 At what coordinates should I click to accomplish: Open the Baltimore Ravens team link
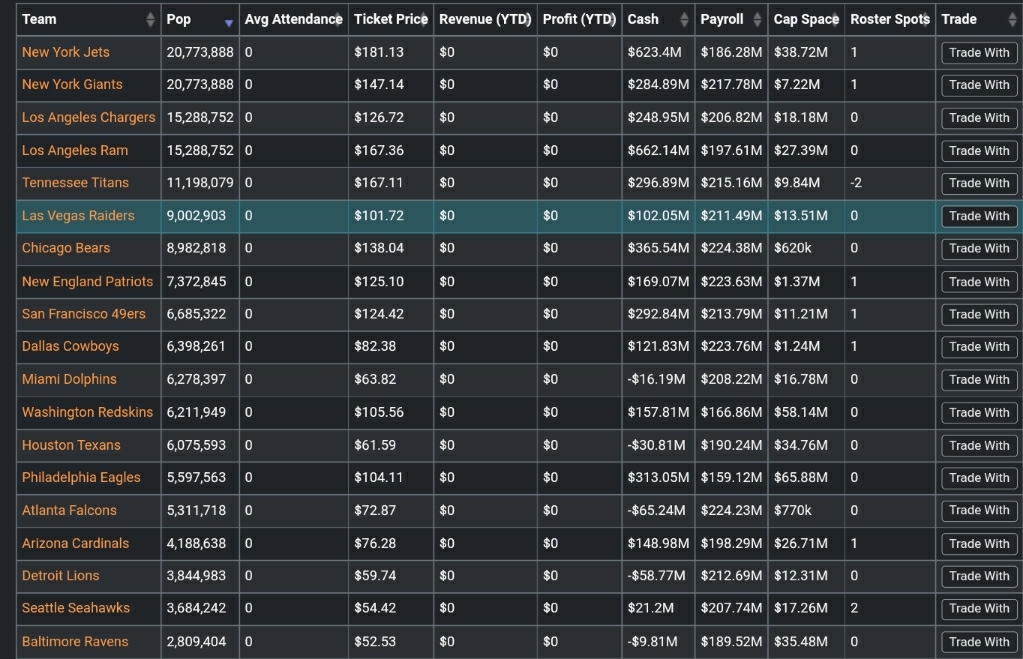coord(75,642)
